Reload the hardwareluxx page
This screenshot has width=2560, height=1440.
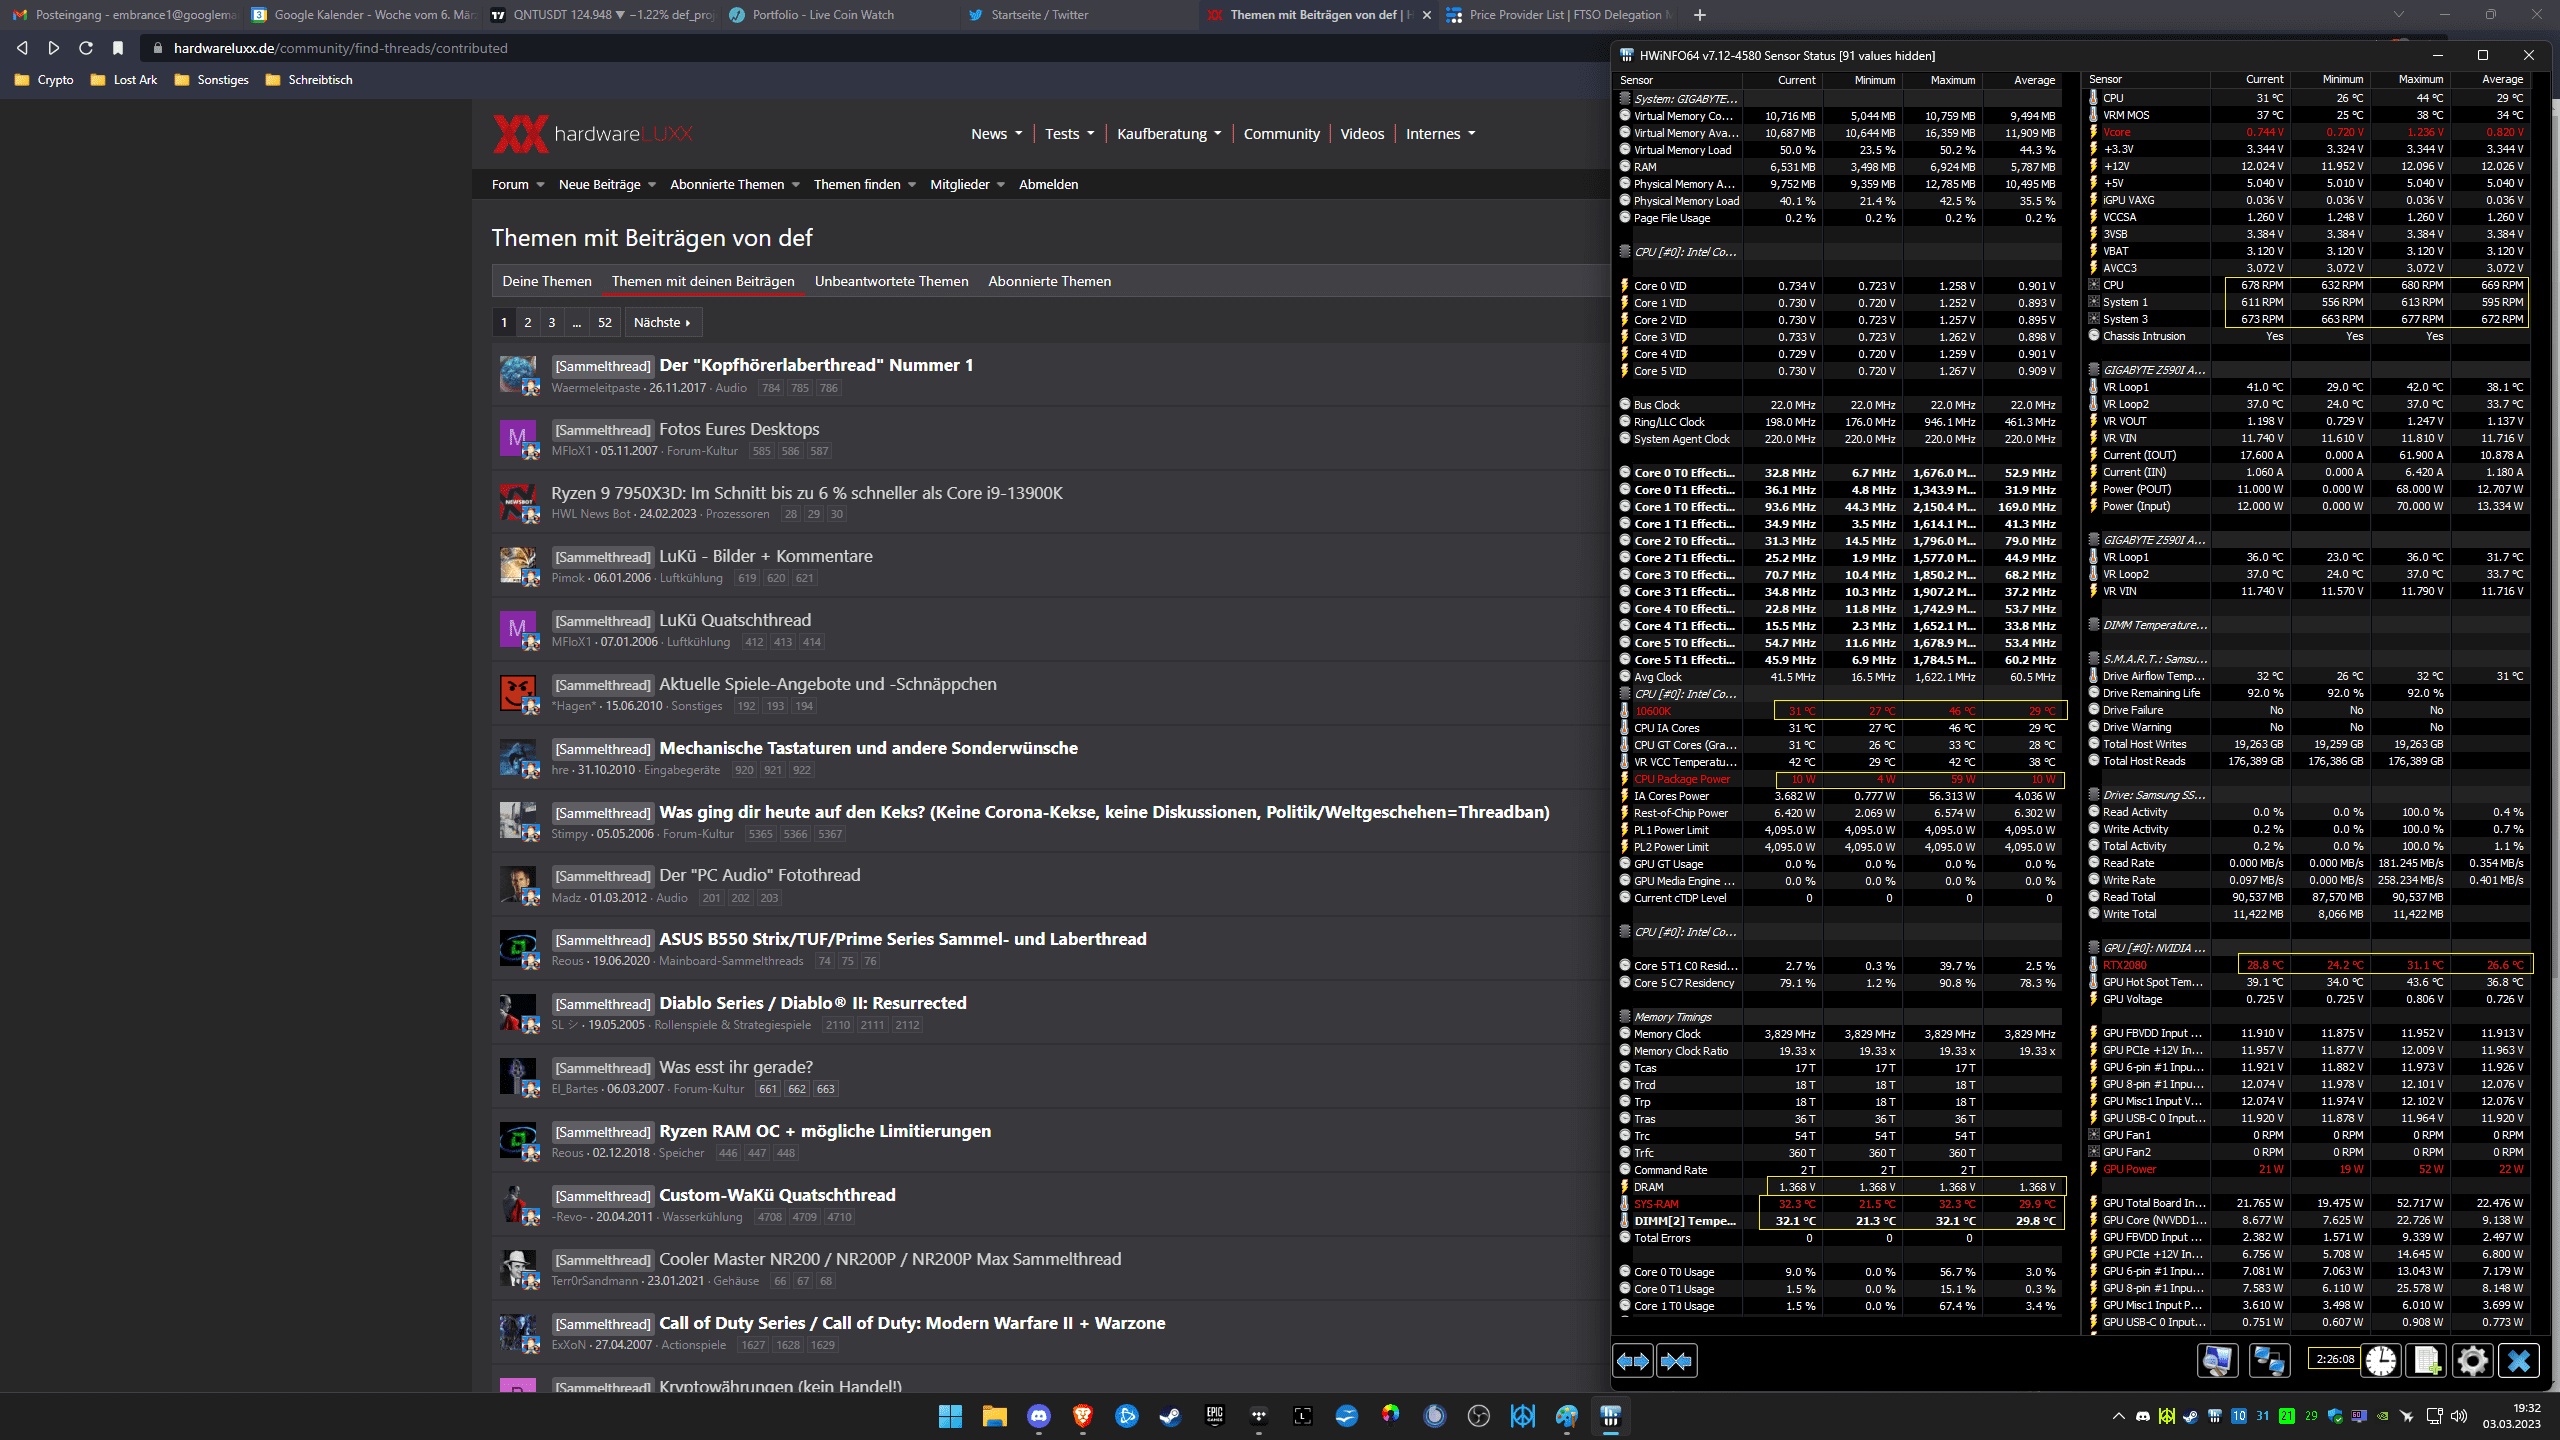(x=86, y=48)
